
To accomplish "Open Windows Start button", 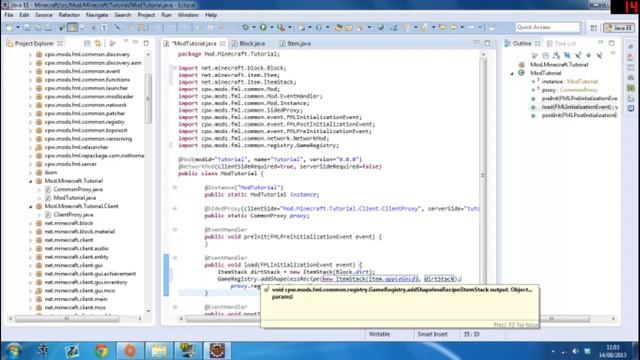I will pyautogui.click(x=13, y=351).
